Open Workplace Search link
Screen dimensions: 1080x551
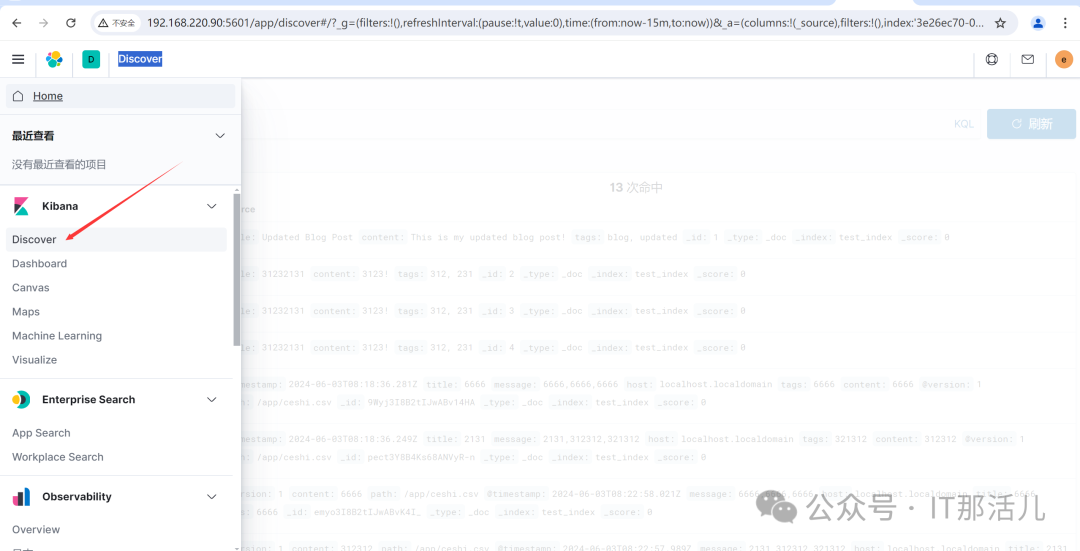tap(58, 457)
